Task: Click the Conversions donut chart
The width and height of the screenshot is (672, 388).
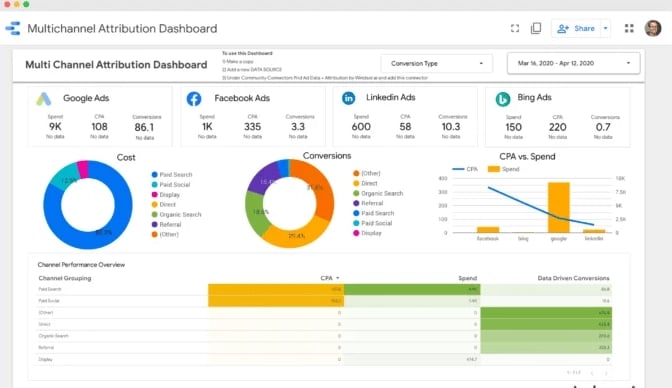Action: [290, 203]
